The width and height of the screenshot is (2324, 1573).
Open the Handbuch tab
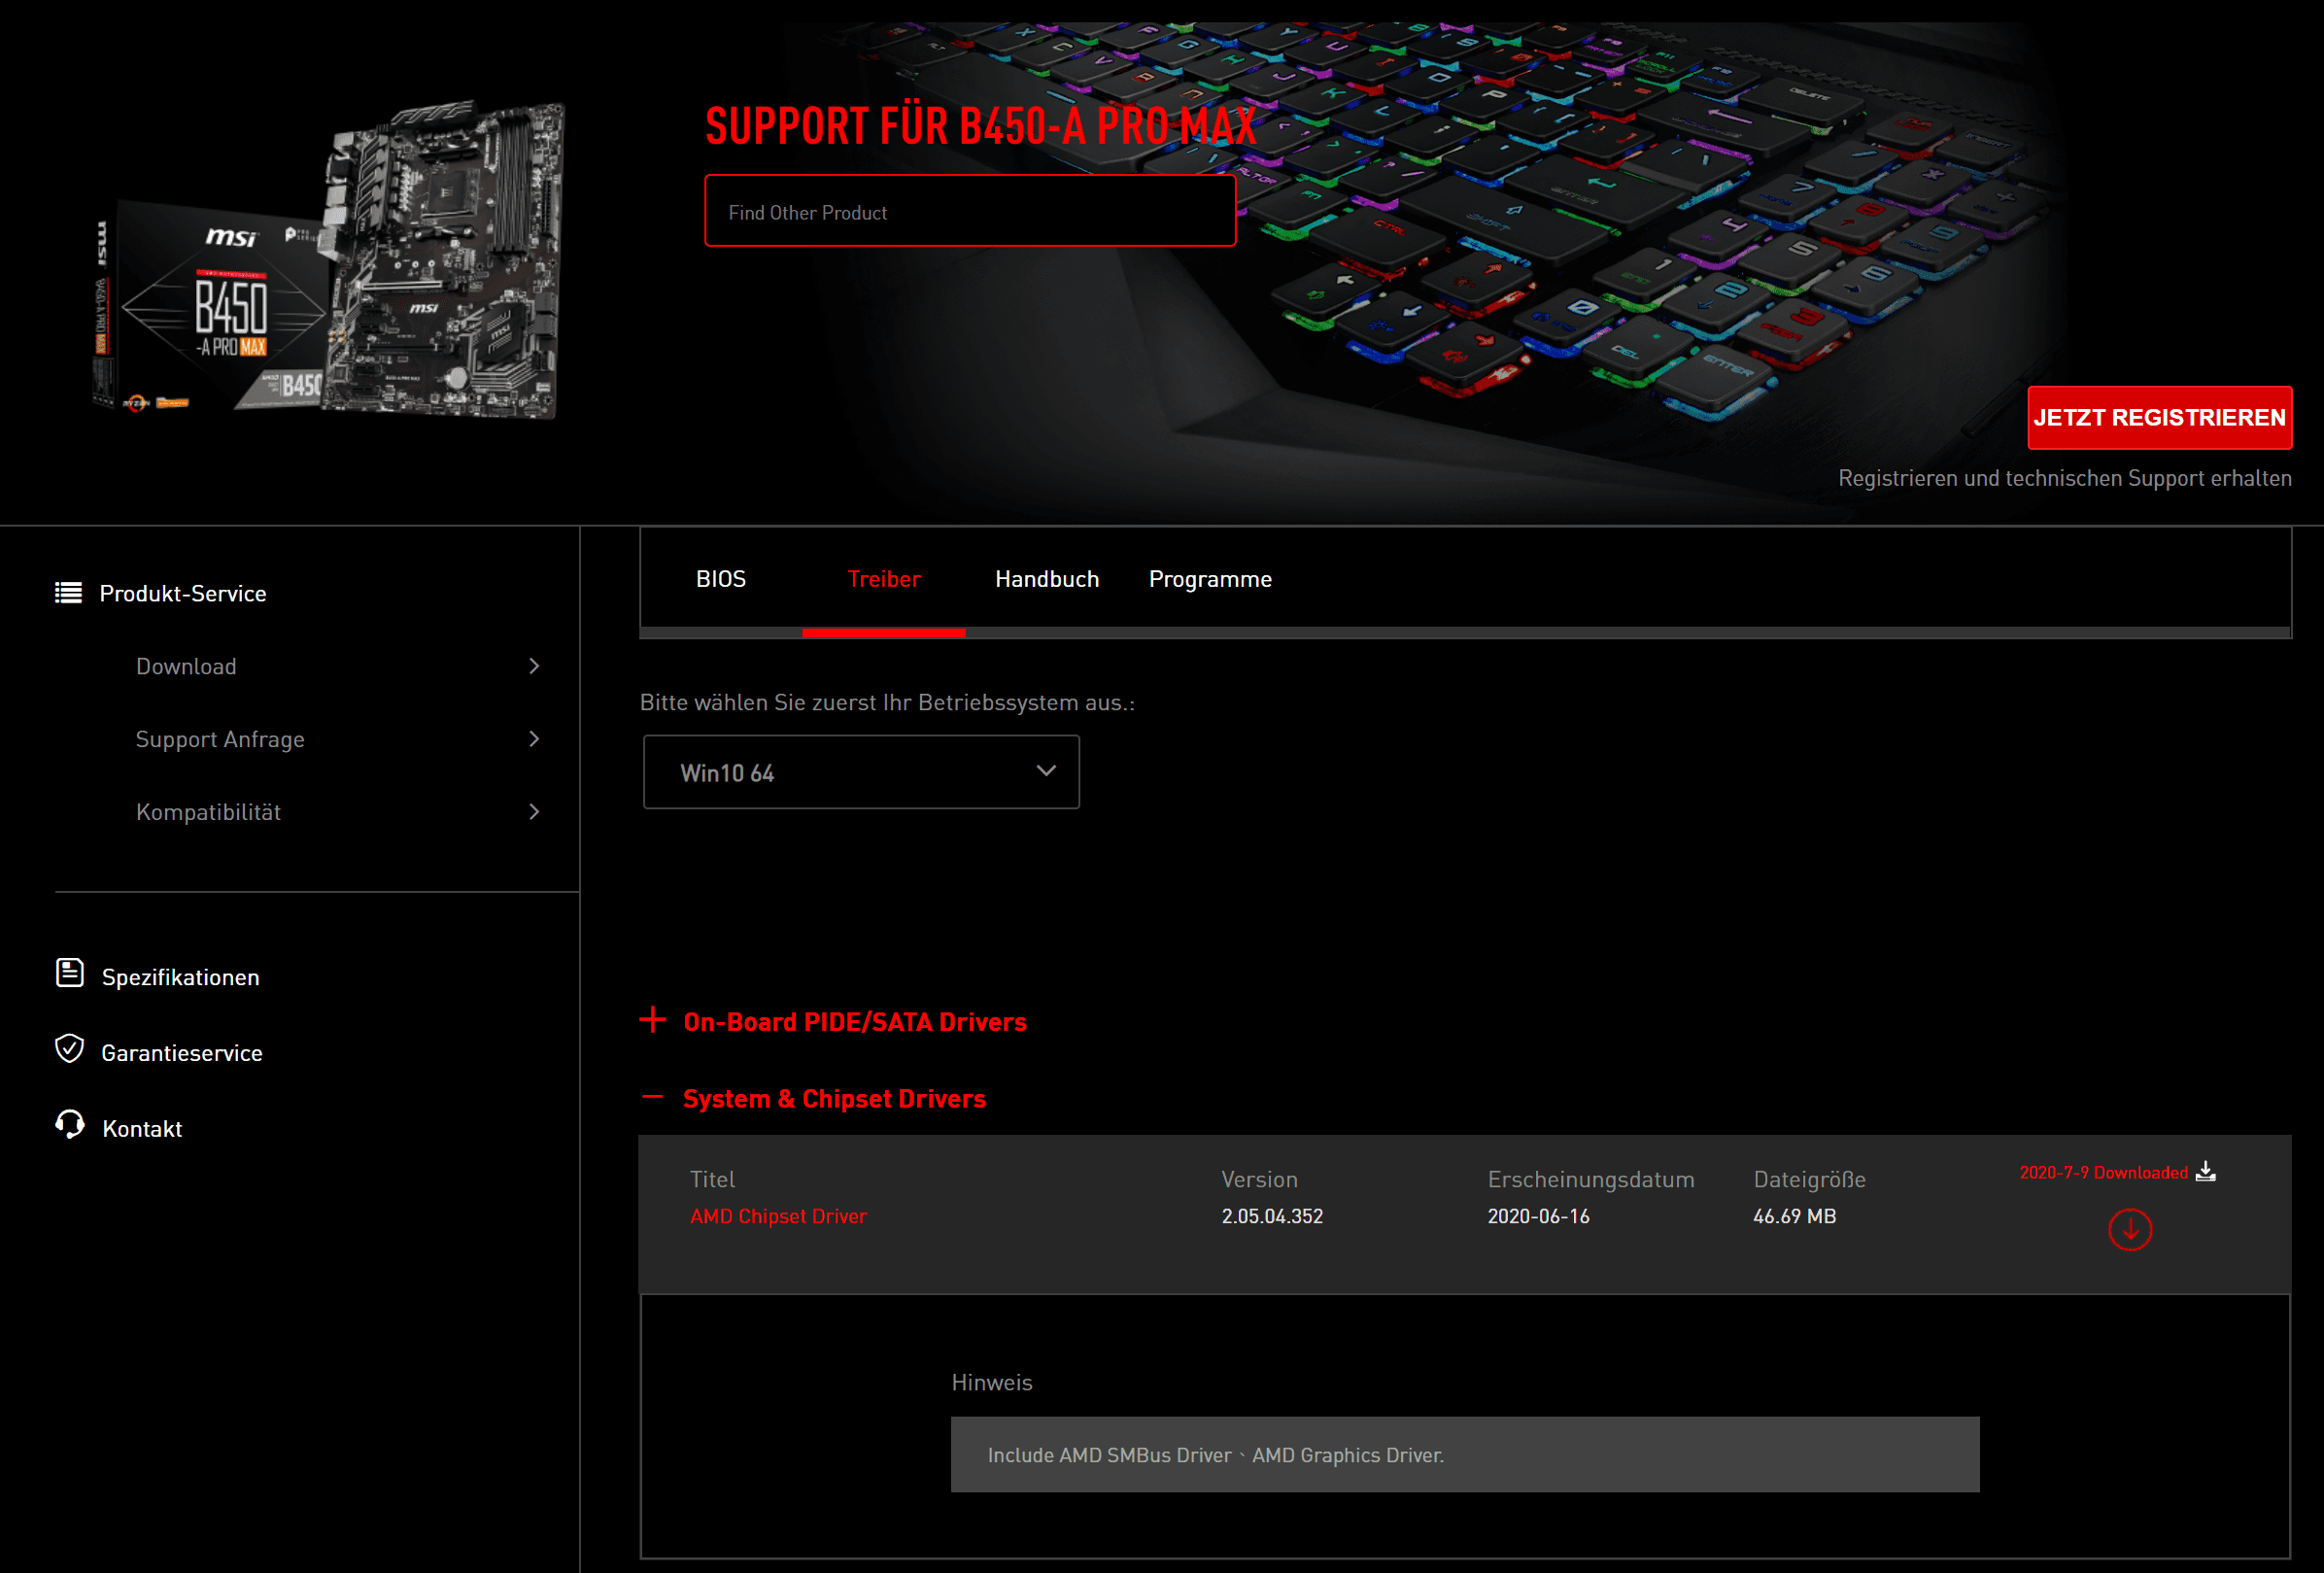tap(1047, 579)
